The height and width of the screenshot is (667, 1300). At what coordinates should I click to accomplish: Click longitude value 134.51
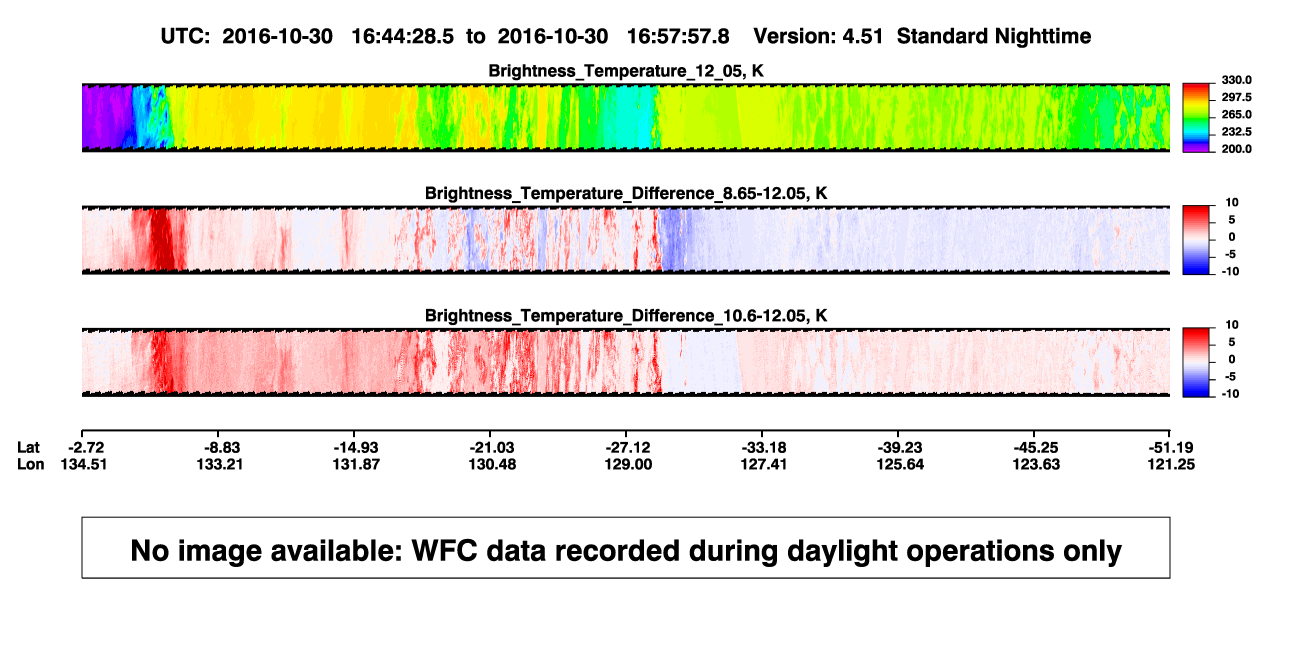pos(82,464)
